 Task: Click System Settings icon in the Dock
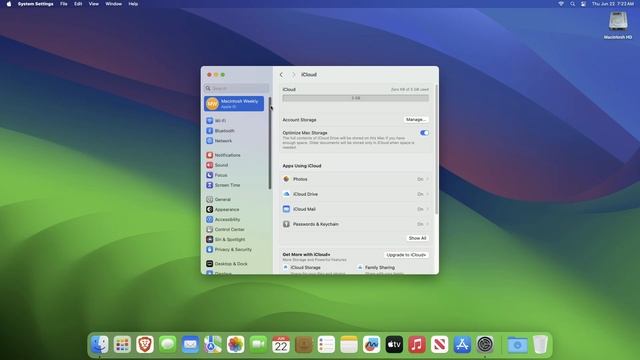pyautogui.click(x=485, y=344)
